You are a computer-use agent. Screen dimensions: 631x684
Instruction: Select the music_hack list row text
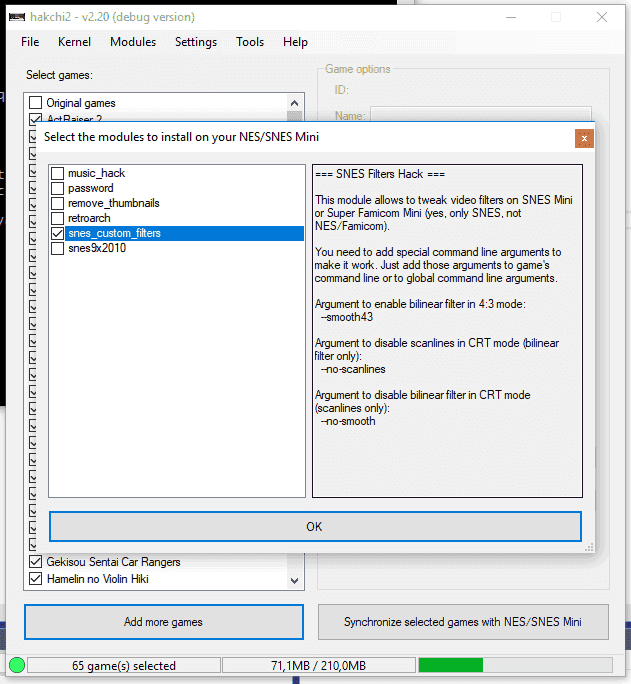96,173
